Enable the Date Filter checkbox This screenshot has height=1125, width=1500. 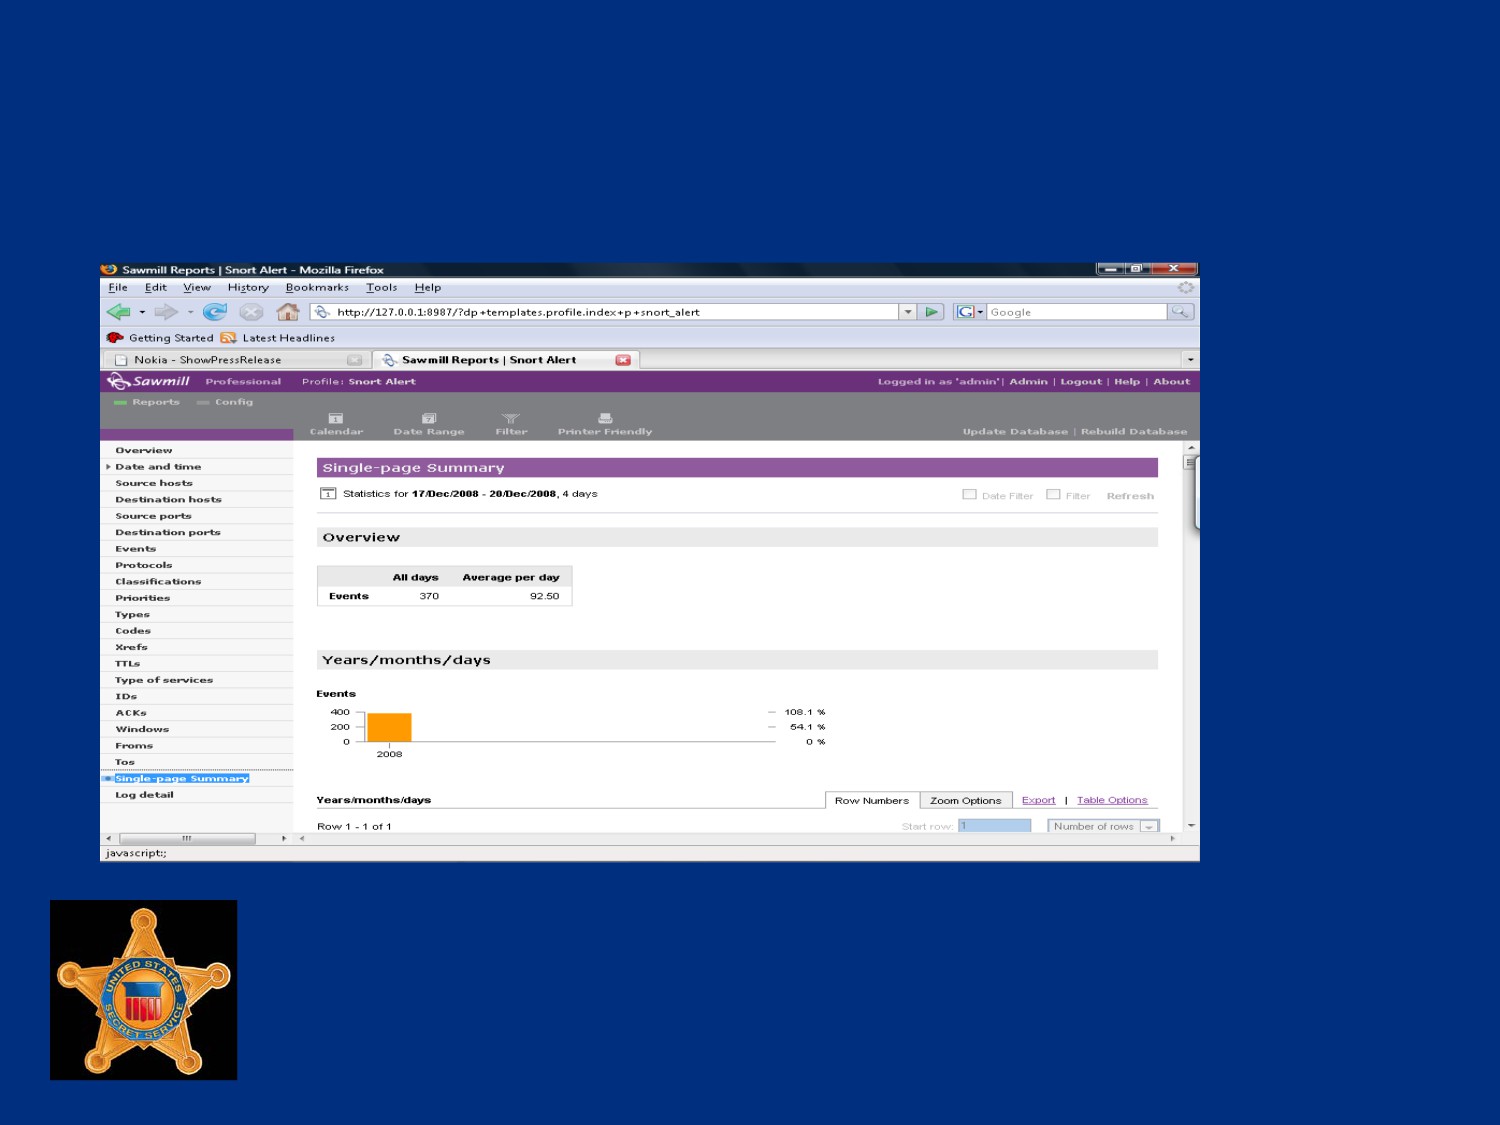pos(969,494)
